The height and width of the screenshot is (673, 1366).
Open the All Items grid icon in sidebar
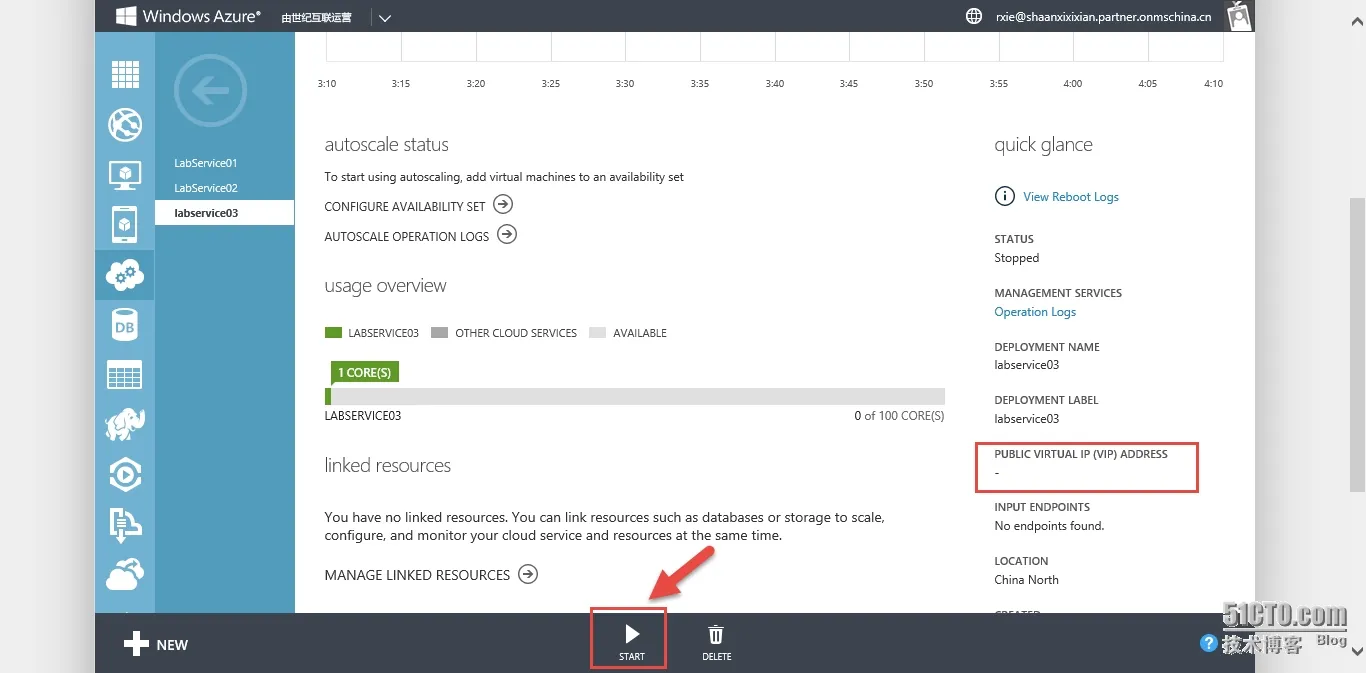point(125,74)
